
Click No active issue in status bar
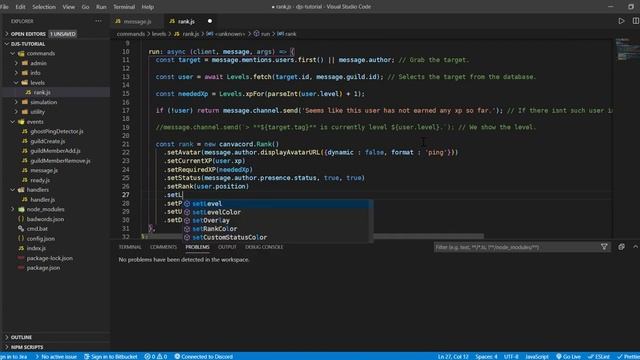coord(56,356)
